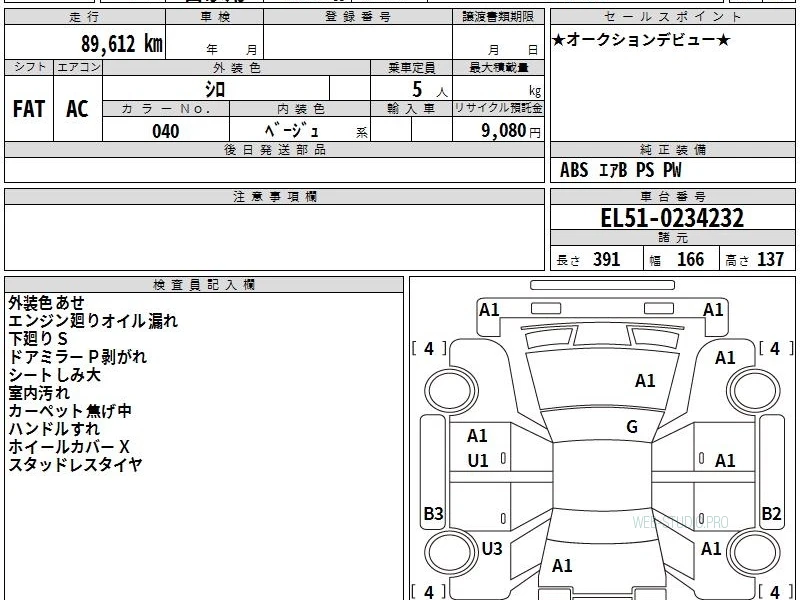Select the note ハンドルすれ
The height and width of the screenshot is (600, 800).
coord(54,429)
